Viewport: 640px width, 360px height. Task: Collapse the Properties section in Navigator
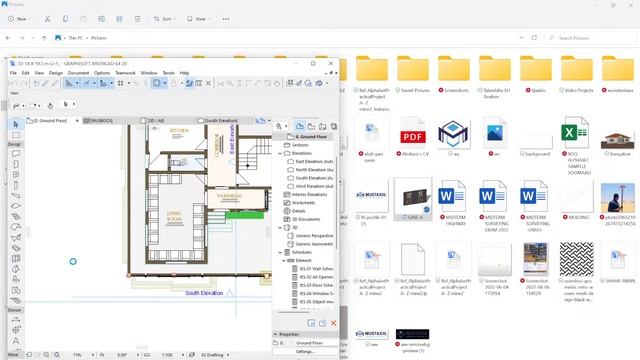click(276, 334)
